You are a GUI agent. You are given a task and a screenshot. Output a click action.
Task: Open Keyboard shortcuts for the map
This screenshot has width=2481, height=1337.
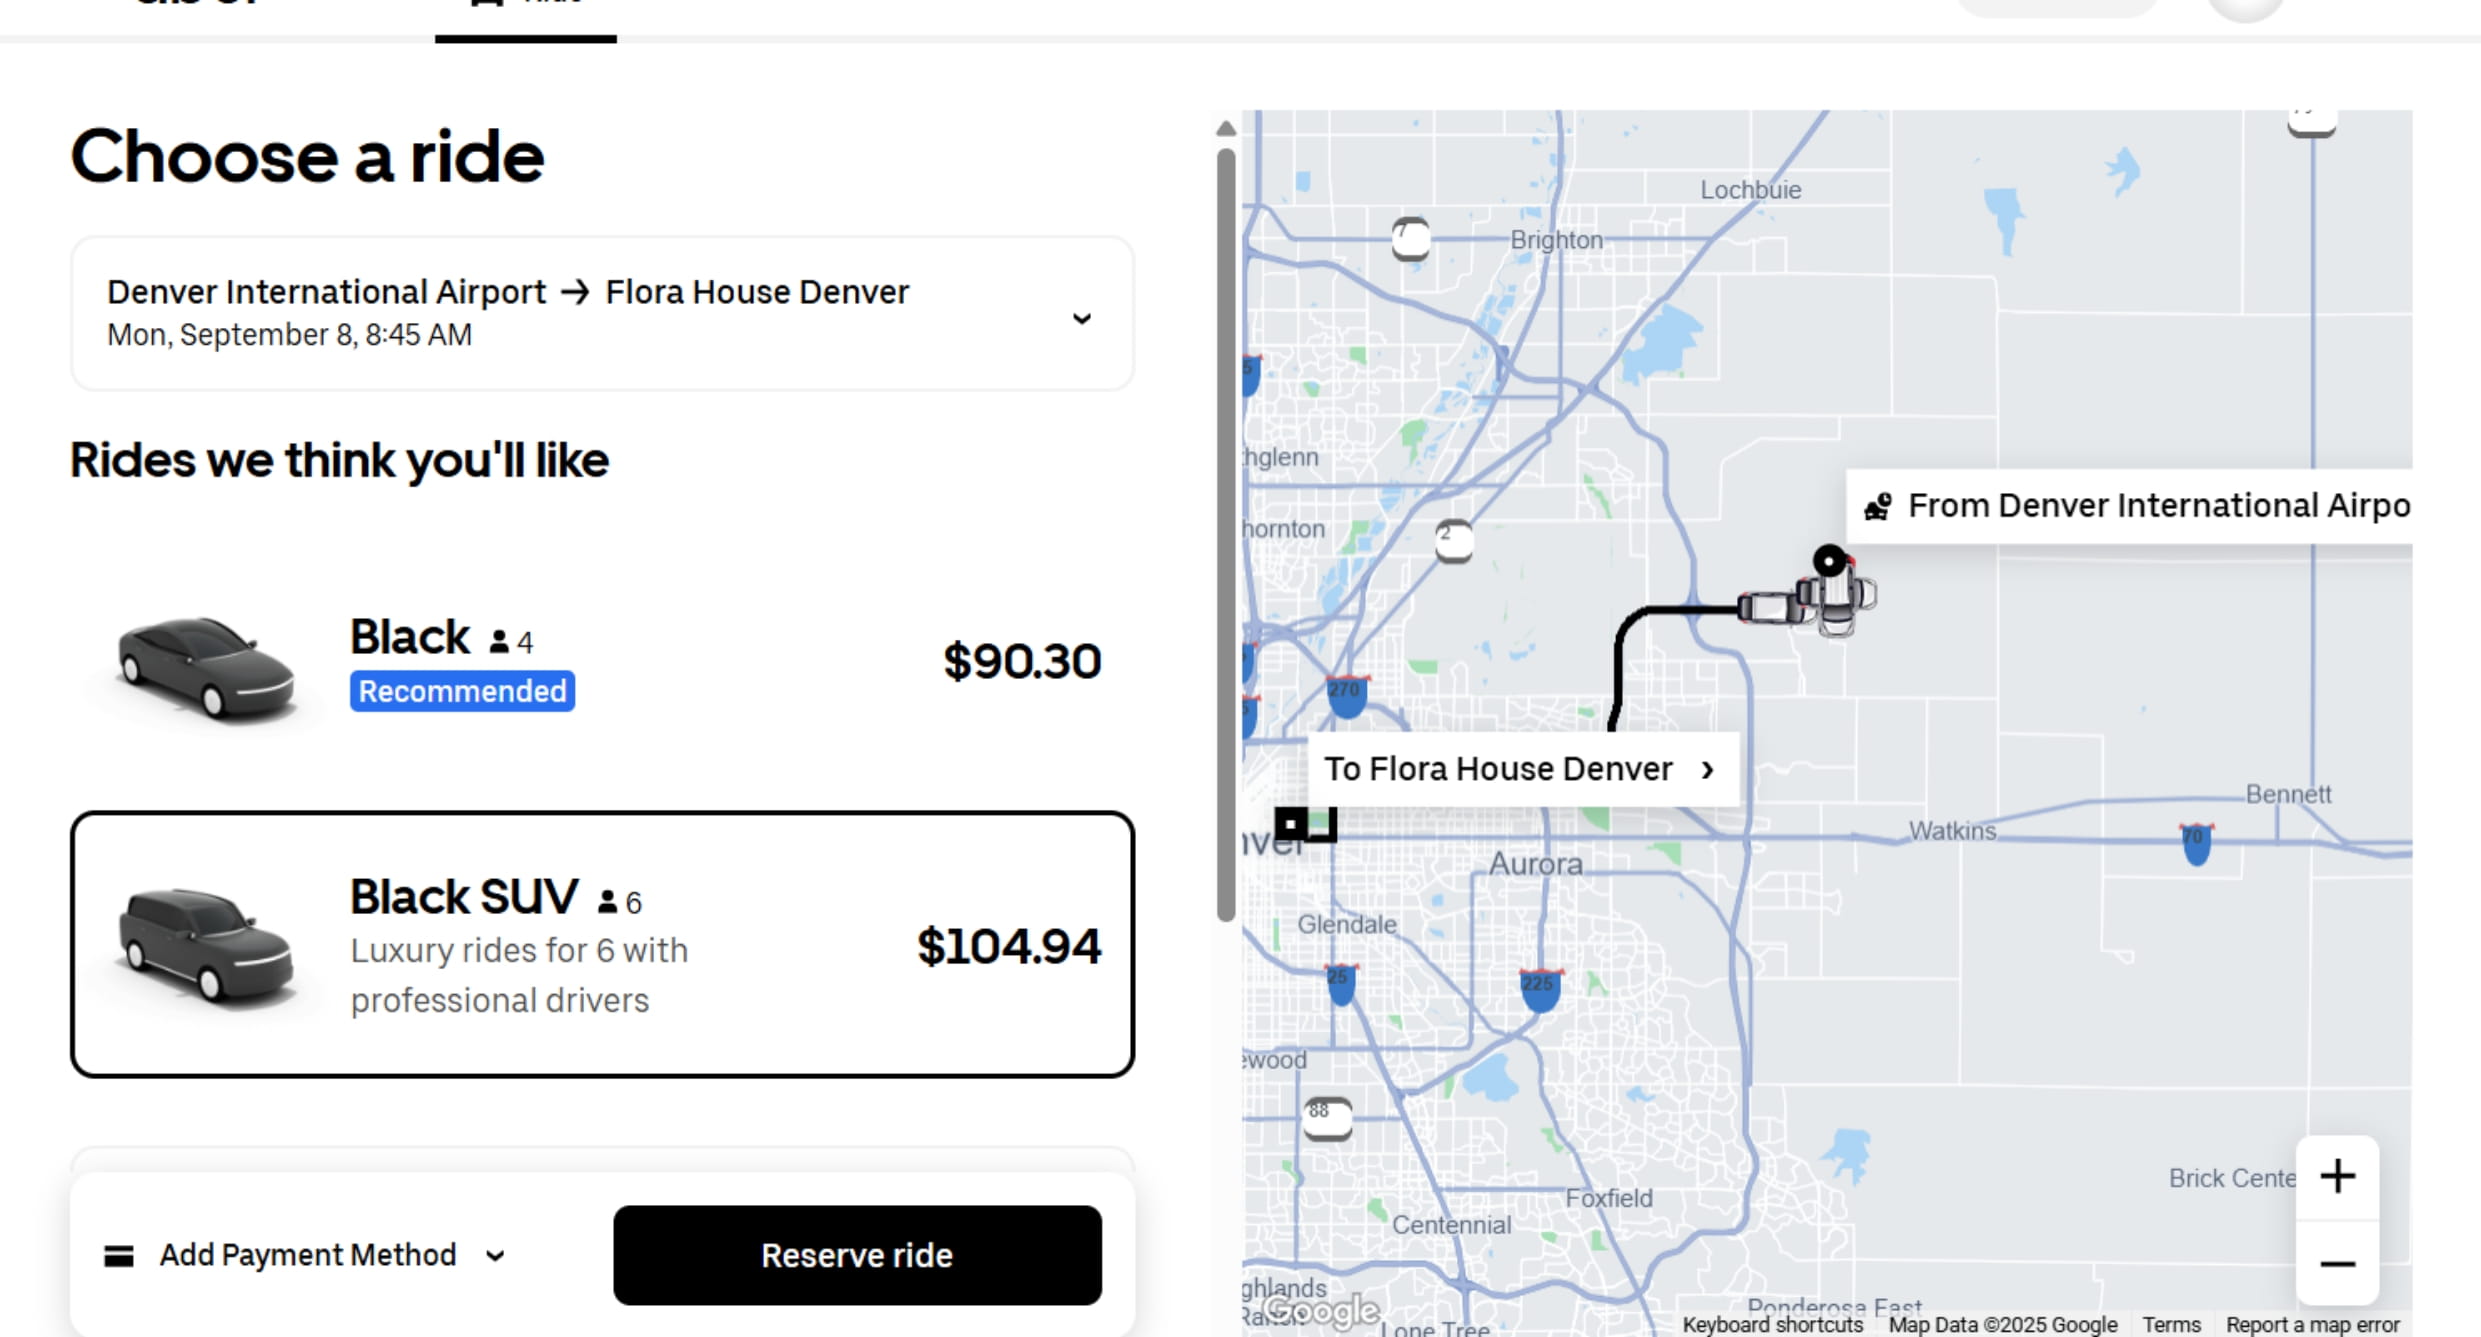[1772, 1324]
